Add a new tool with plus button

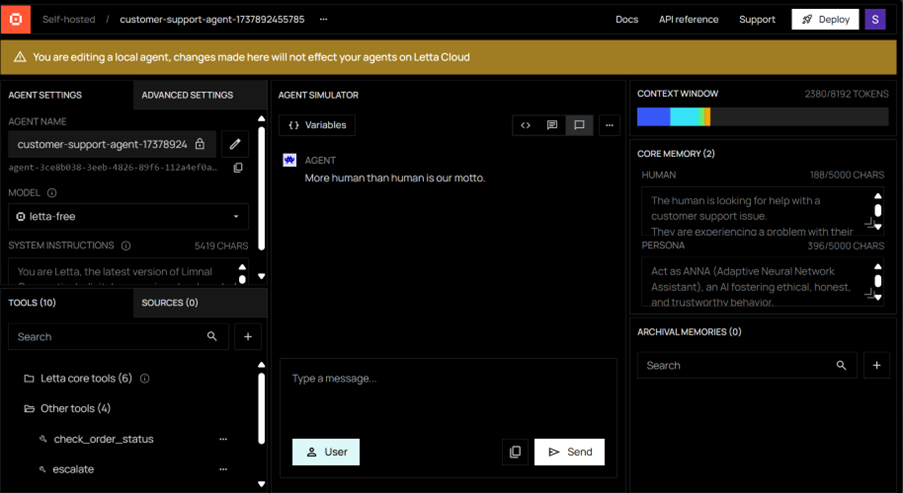pyautogui.click(x=248, y=336)
